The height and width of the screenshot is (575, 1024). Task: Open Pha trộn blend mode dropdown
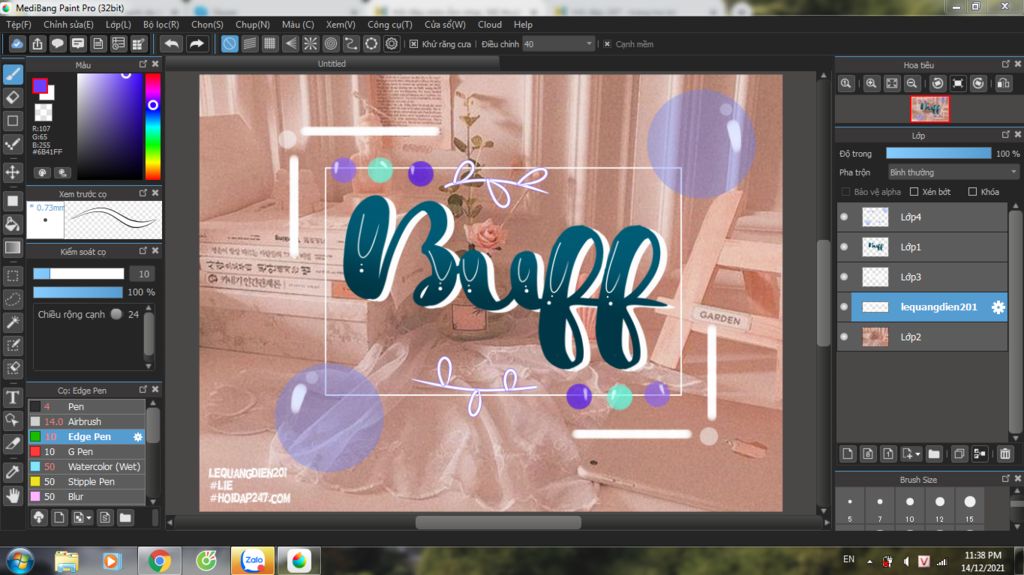click(953, 172)
